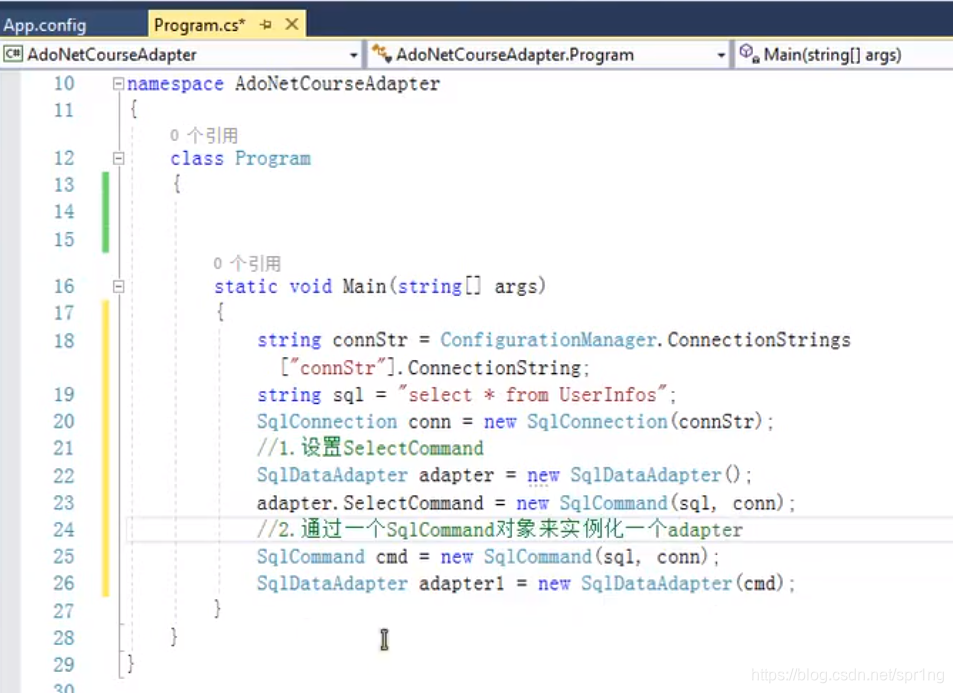Viewport: 953px width, 693px height.
Task: Click the reference count link above class Program
Action: point(204,135)
